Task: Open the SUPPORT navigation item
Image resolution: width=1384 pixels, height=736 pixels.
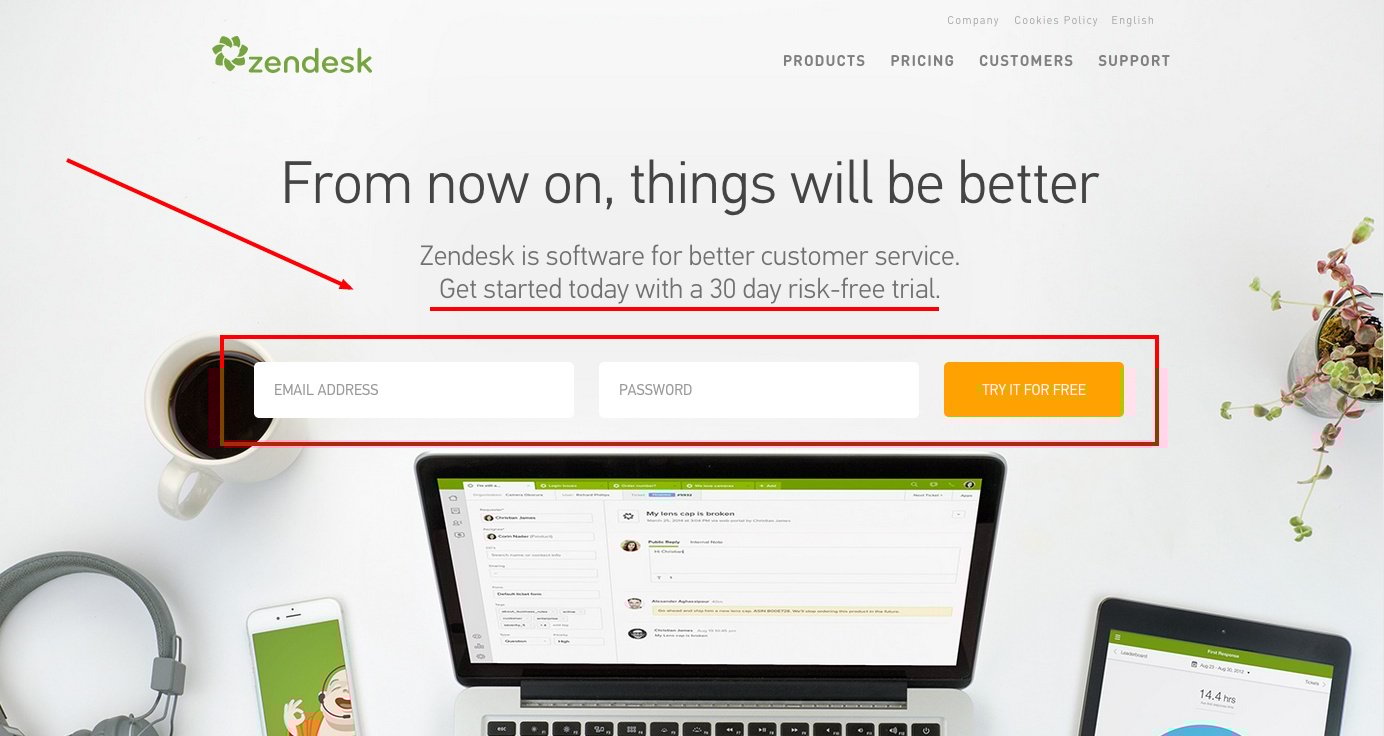Action: click(x=1134, y=61)
